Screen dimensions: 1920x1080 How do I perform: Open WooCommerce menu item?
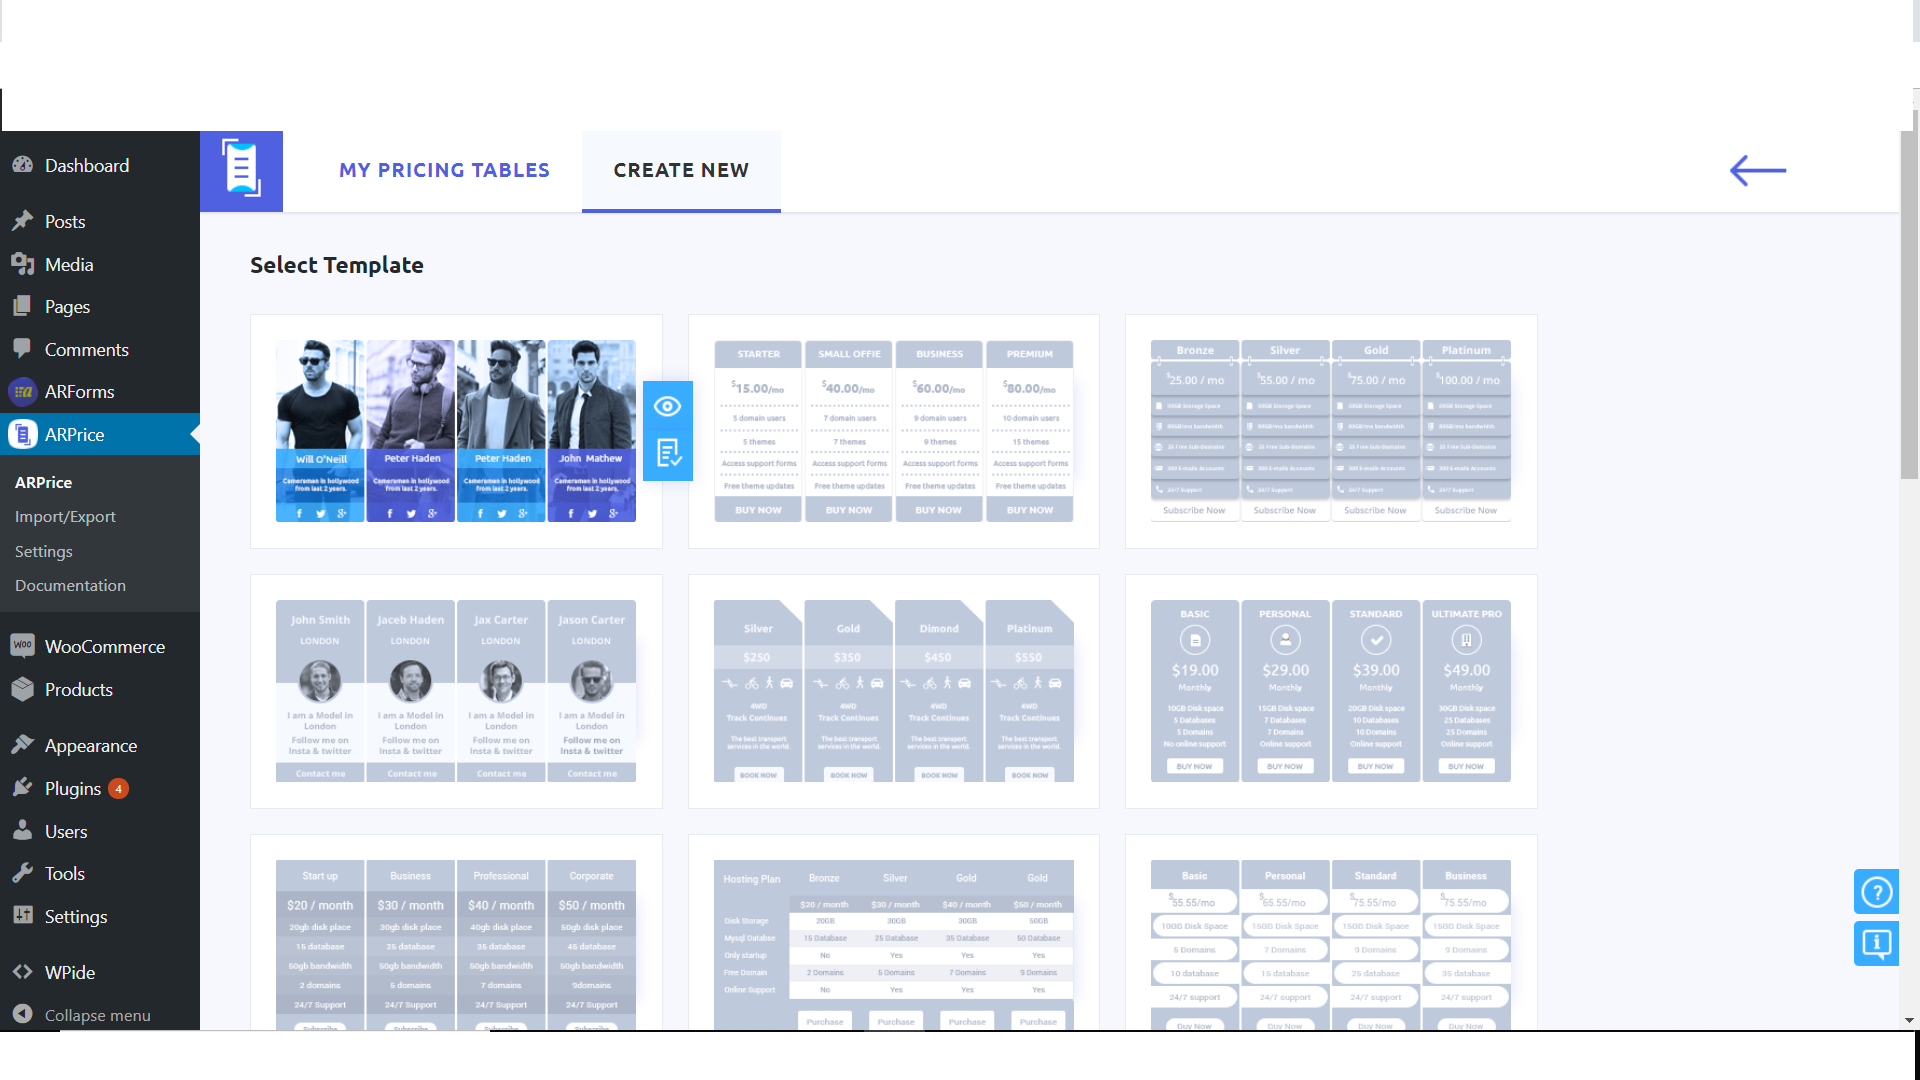click(104, 647)
